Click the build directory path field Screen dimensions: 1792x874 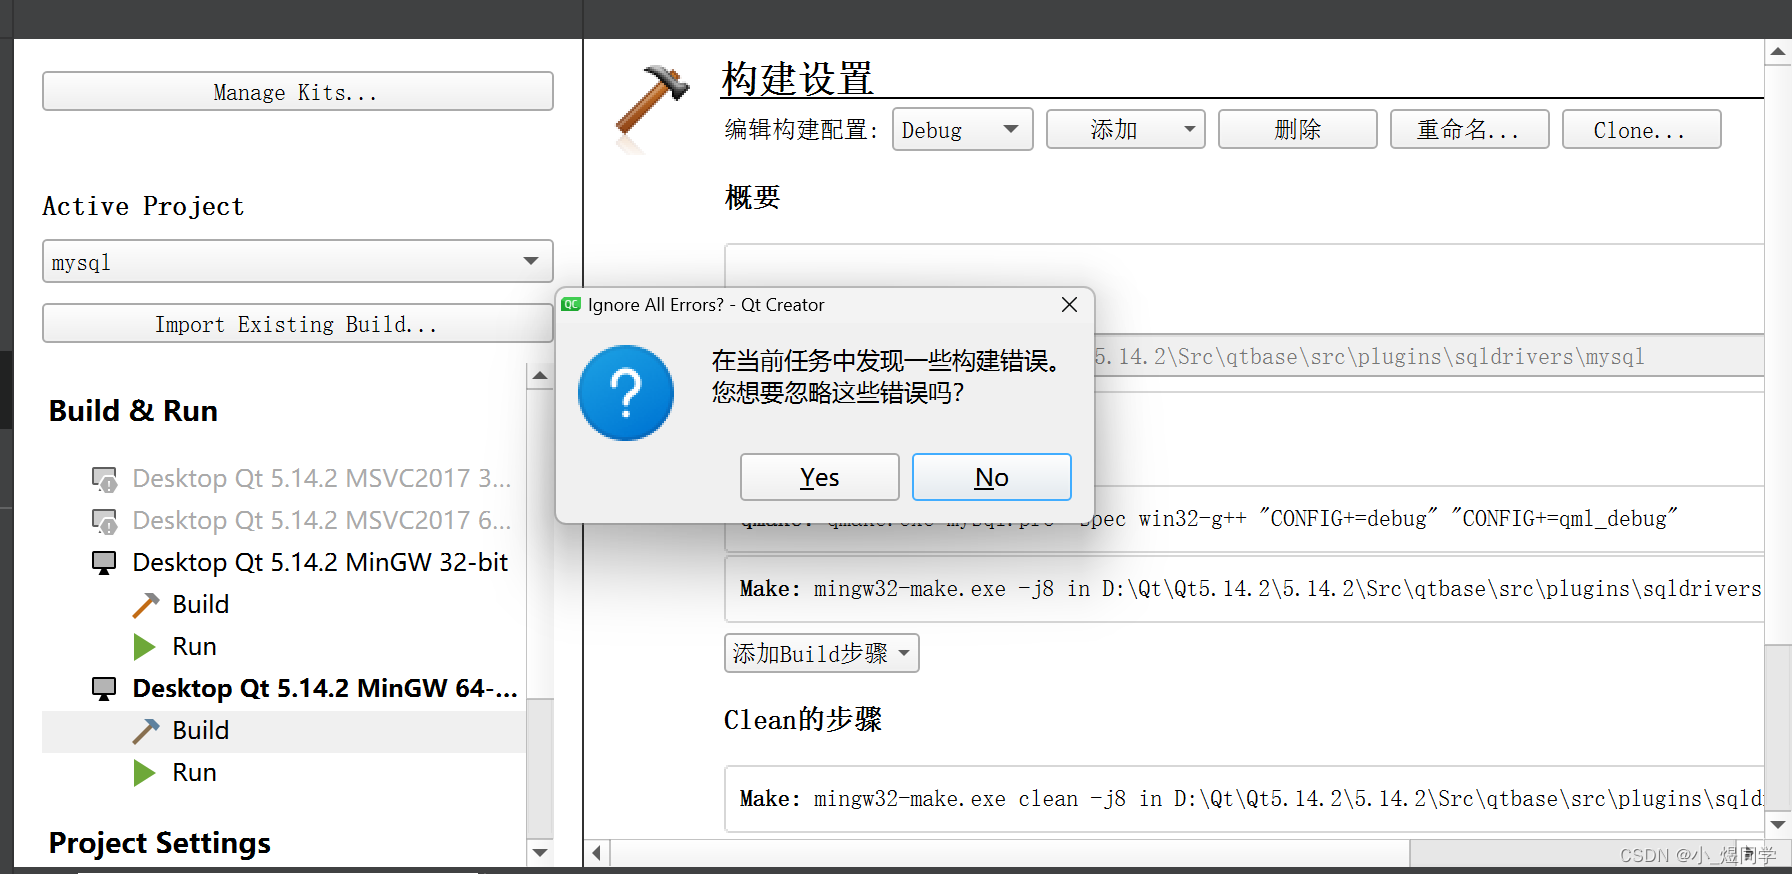pyautogui.click(x=1429, y=356)
